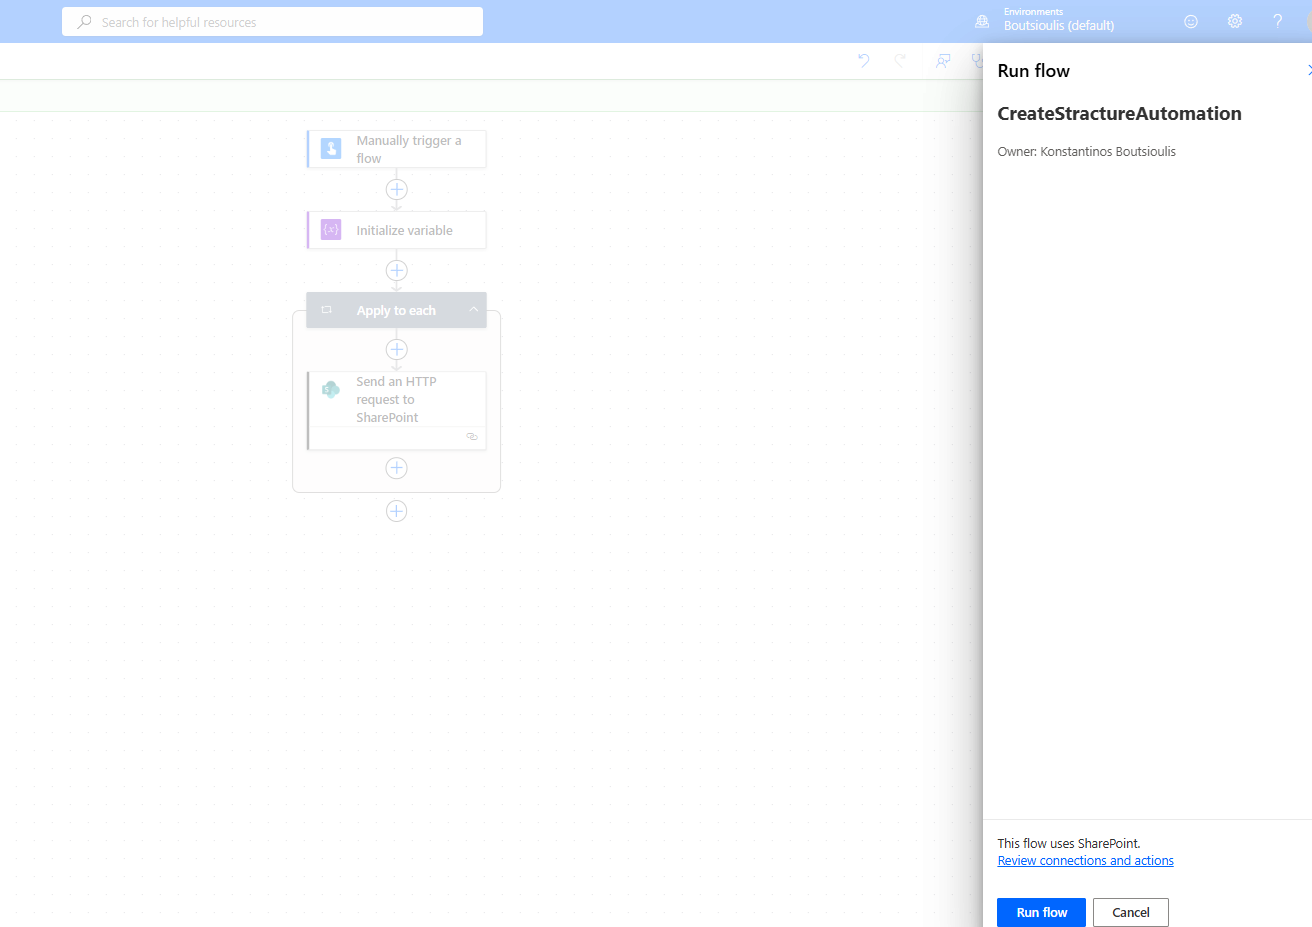The image size is (1312, 927).
Task: Select Send an HTTP request to SharePoint
Action: click(x=397, y=400)
